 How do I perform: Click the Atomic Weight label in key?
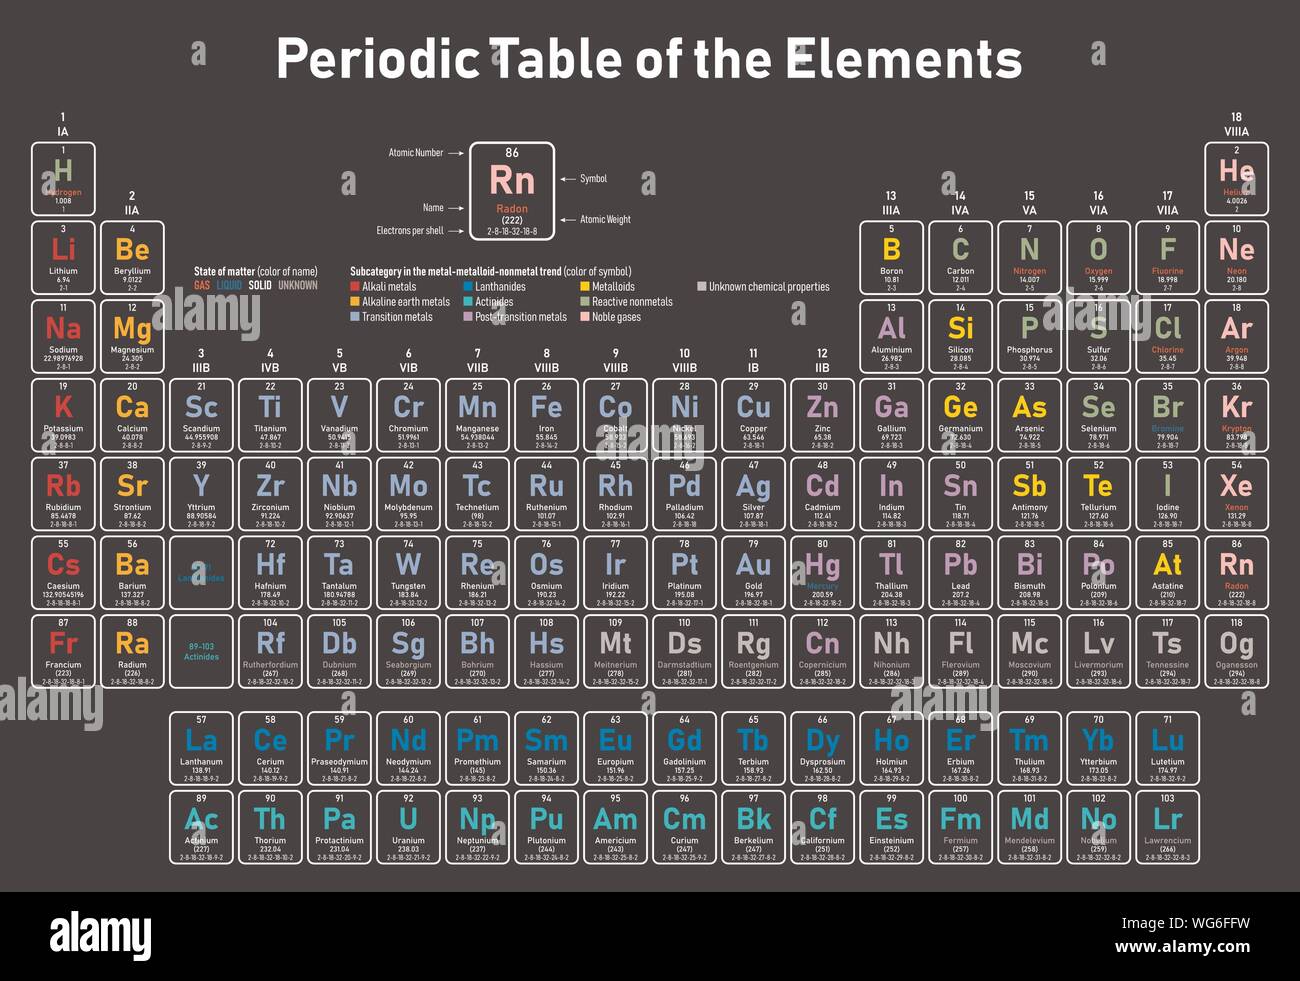(x=606, y=219)
